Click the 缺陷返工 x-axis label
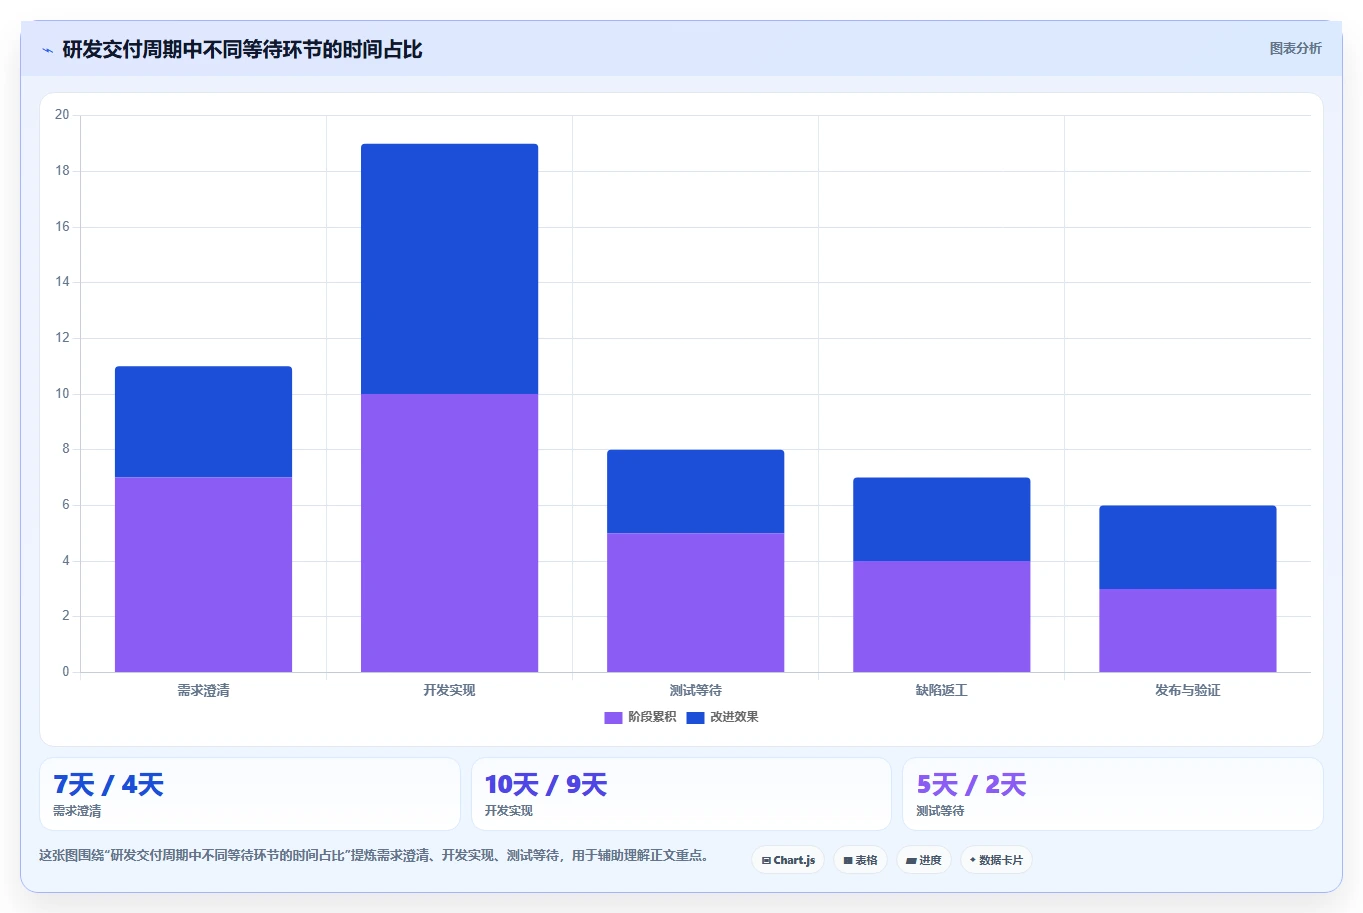Screen dimensions: 1363x913 (941, 690)
